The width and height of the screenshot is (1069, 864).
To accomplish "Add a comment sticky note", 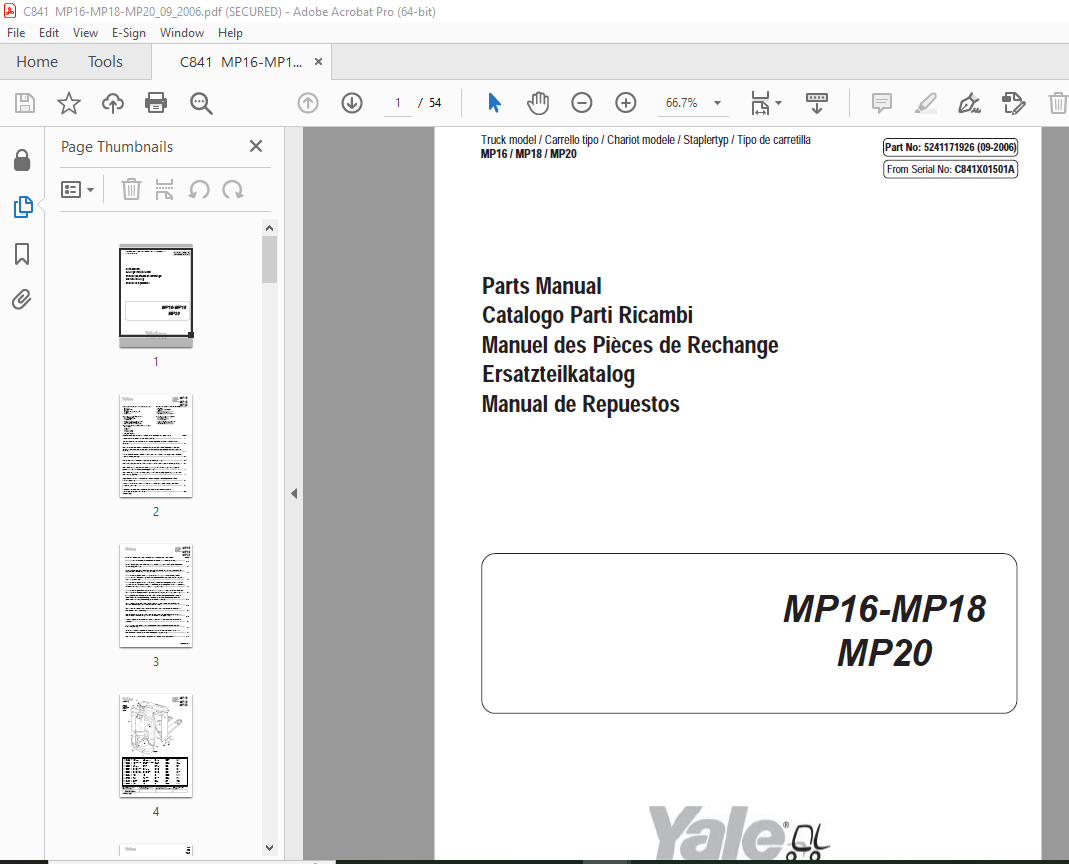I will (882, 103).
